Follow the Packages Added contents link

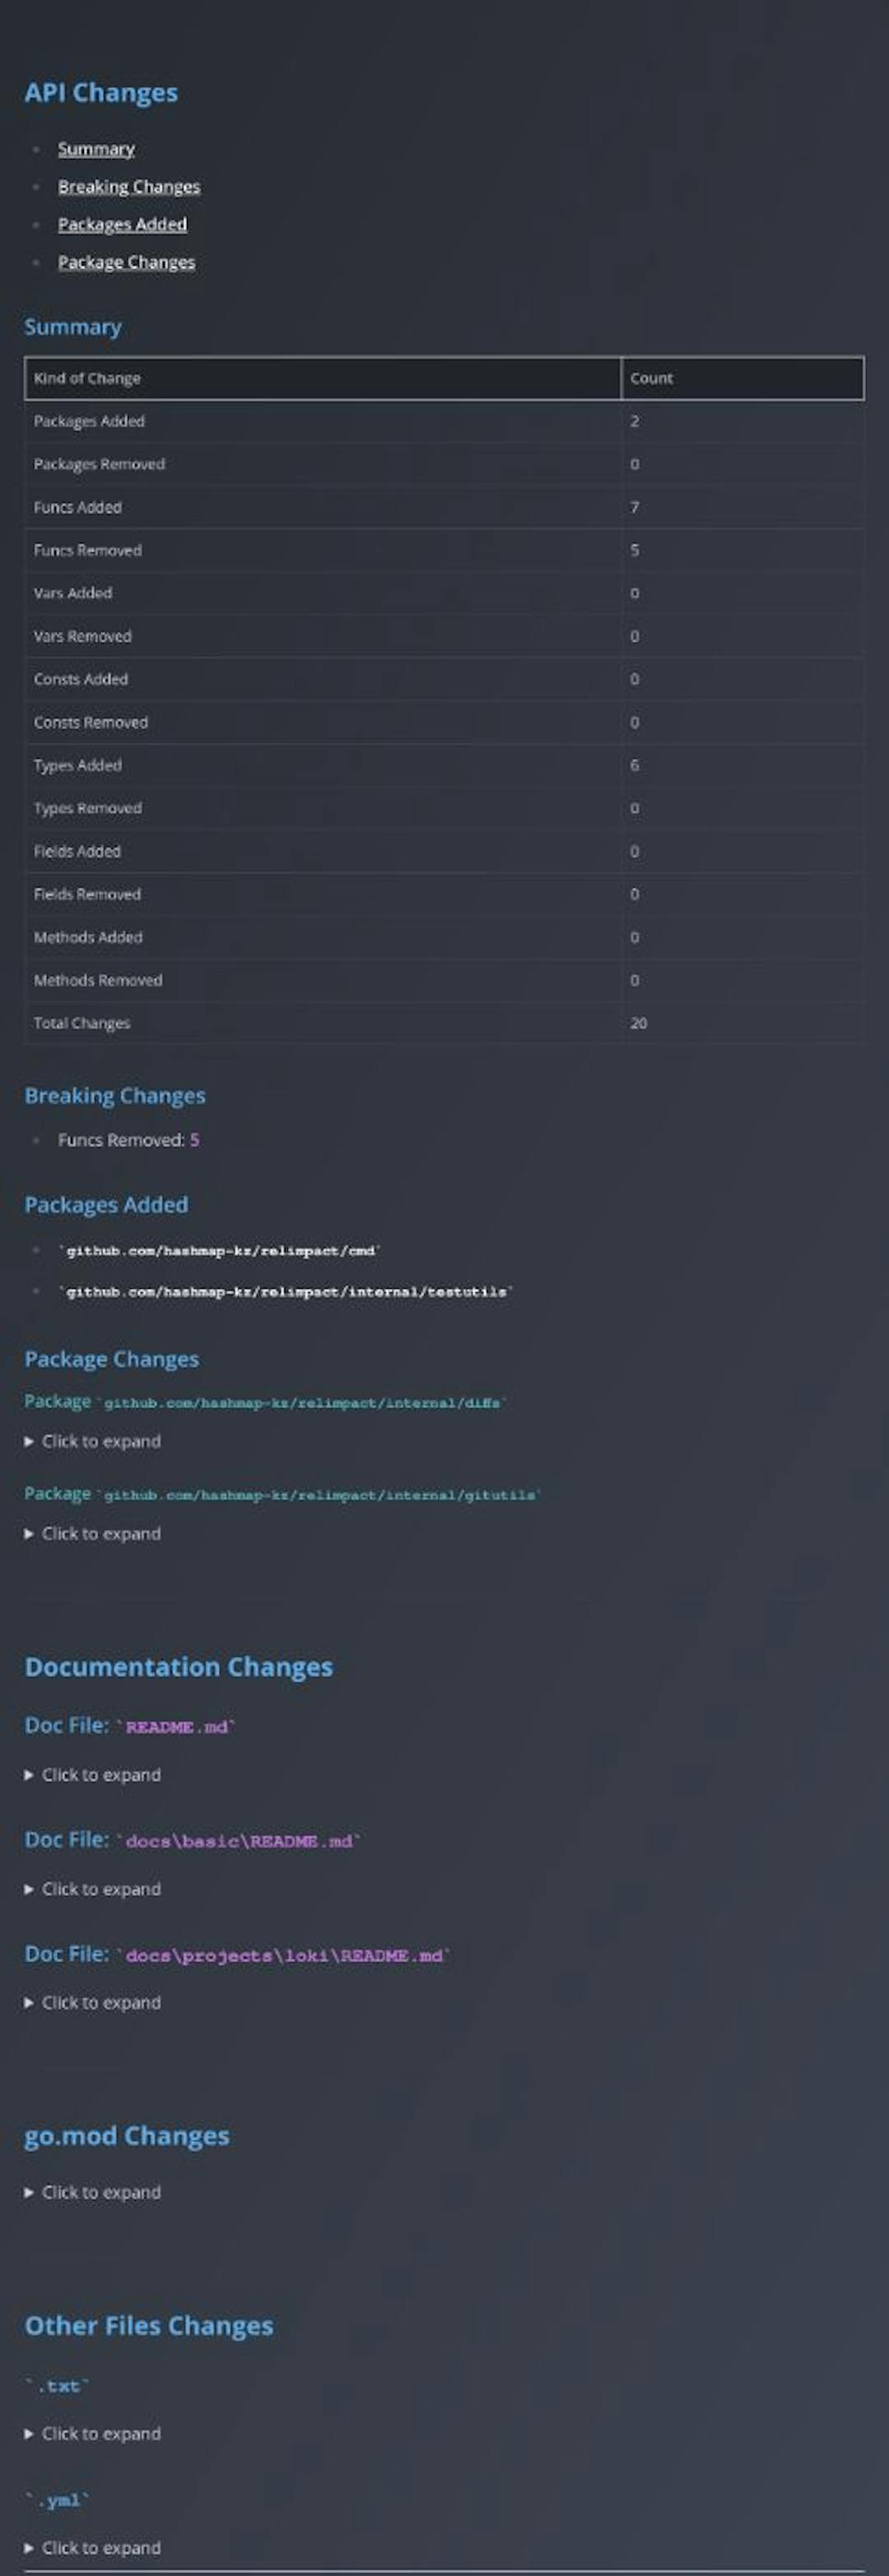122,224
